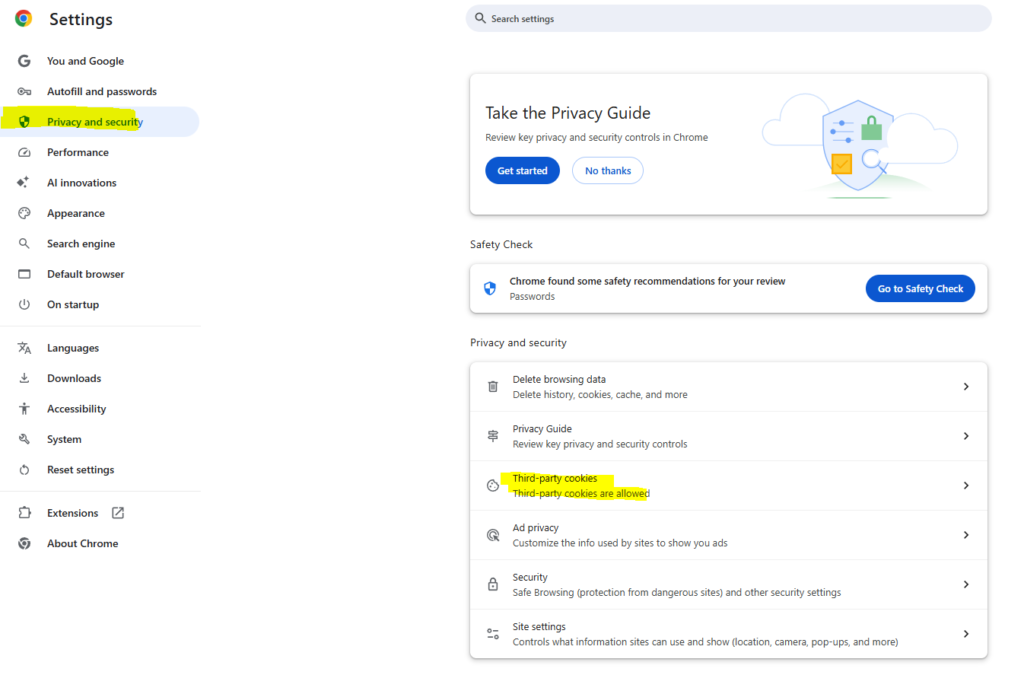Expand the Third-party cookies row chevron
The height and width of the screenshot is (675, 1024).
click(966, 485)
